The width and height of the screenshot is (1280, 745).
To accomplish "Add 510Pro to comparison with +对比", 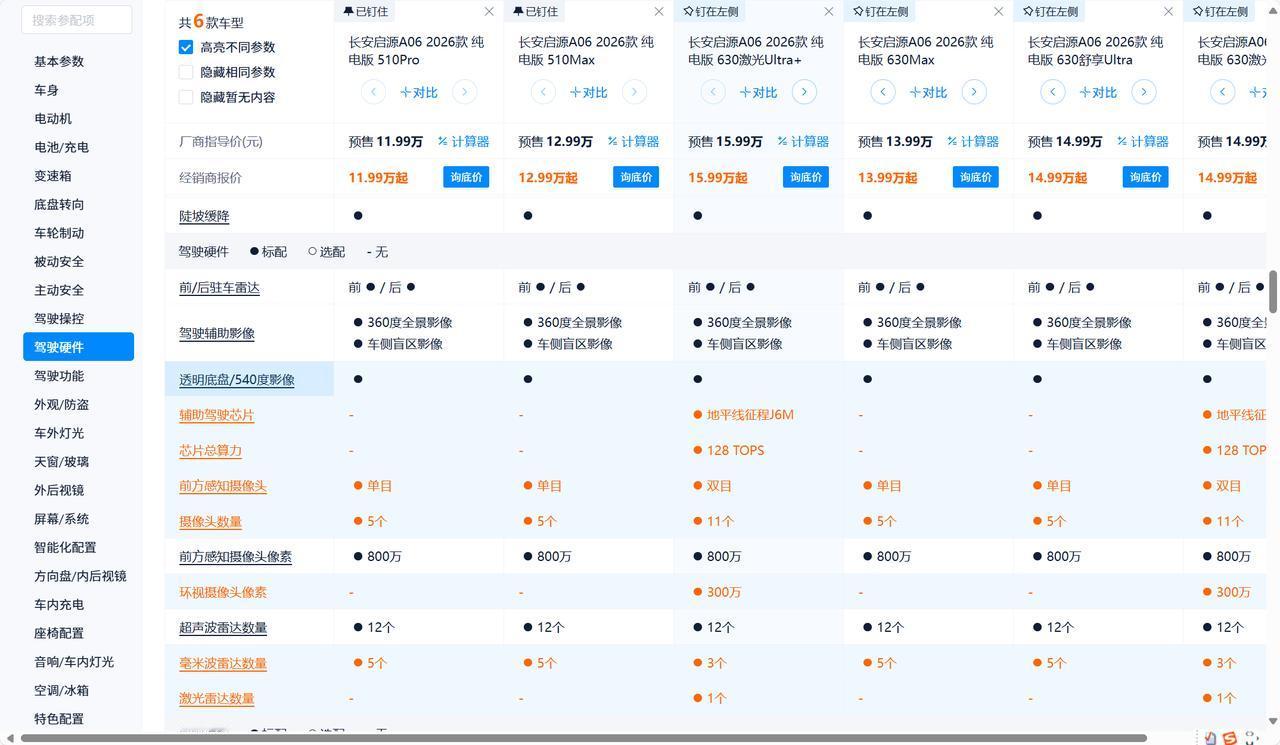I will click(x=419, y=92).
